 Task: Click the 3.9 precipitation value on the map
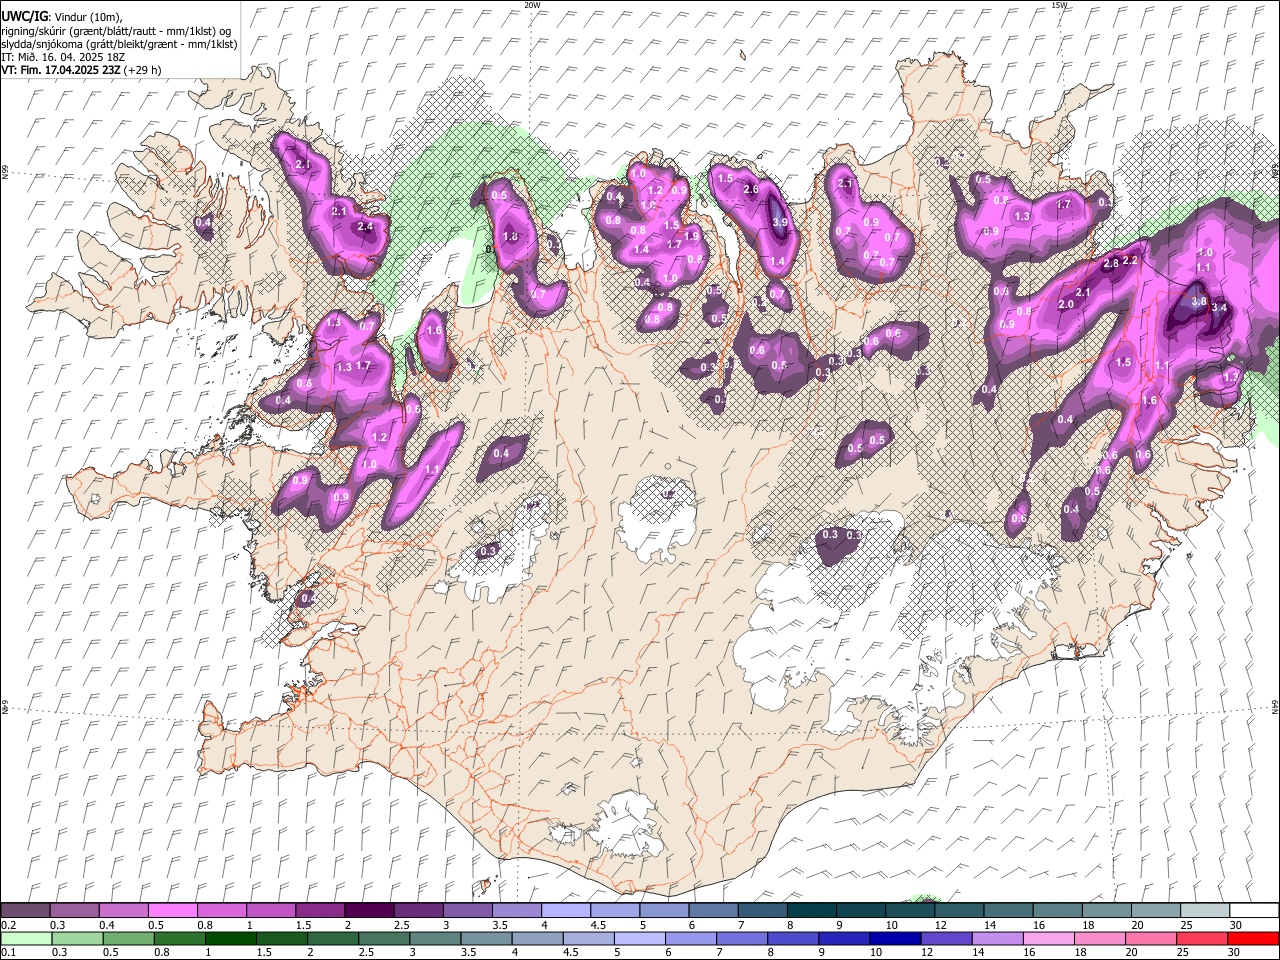780,222
